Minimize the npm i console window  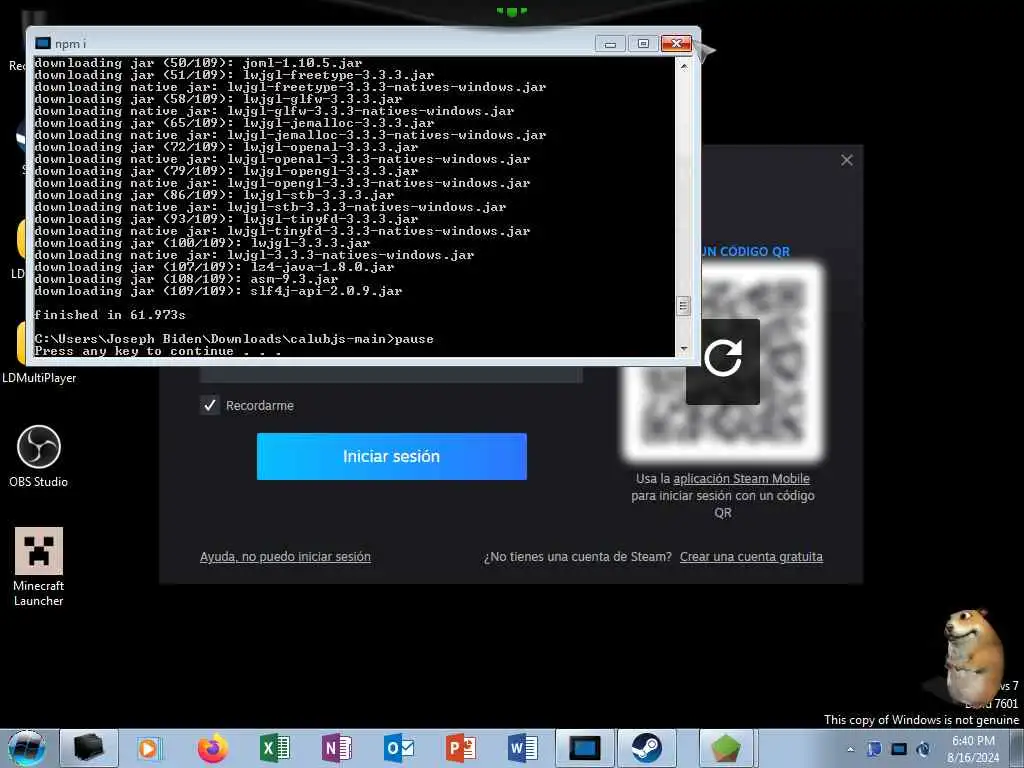pyautogui.click(x=610, y=43)
